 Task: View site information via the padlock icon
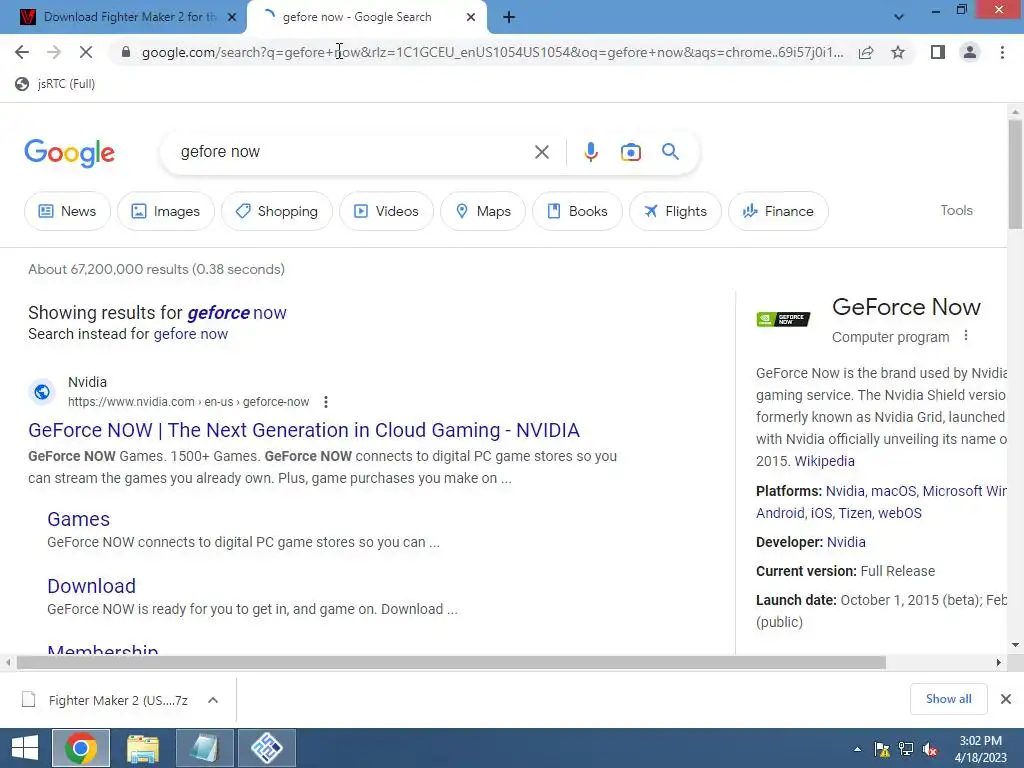click(126, 52)
